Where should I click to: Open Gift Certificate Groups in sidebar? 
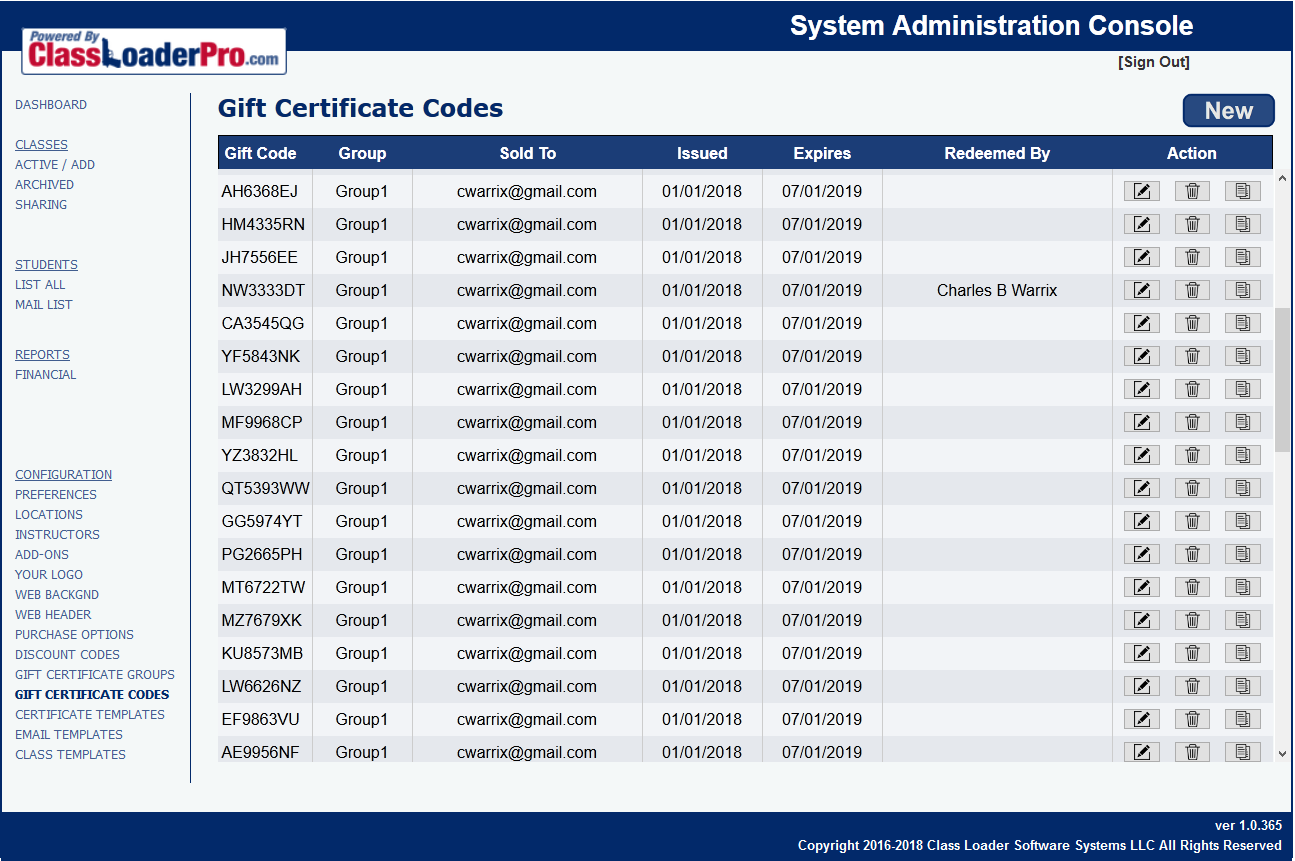95,675
